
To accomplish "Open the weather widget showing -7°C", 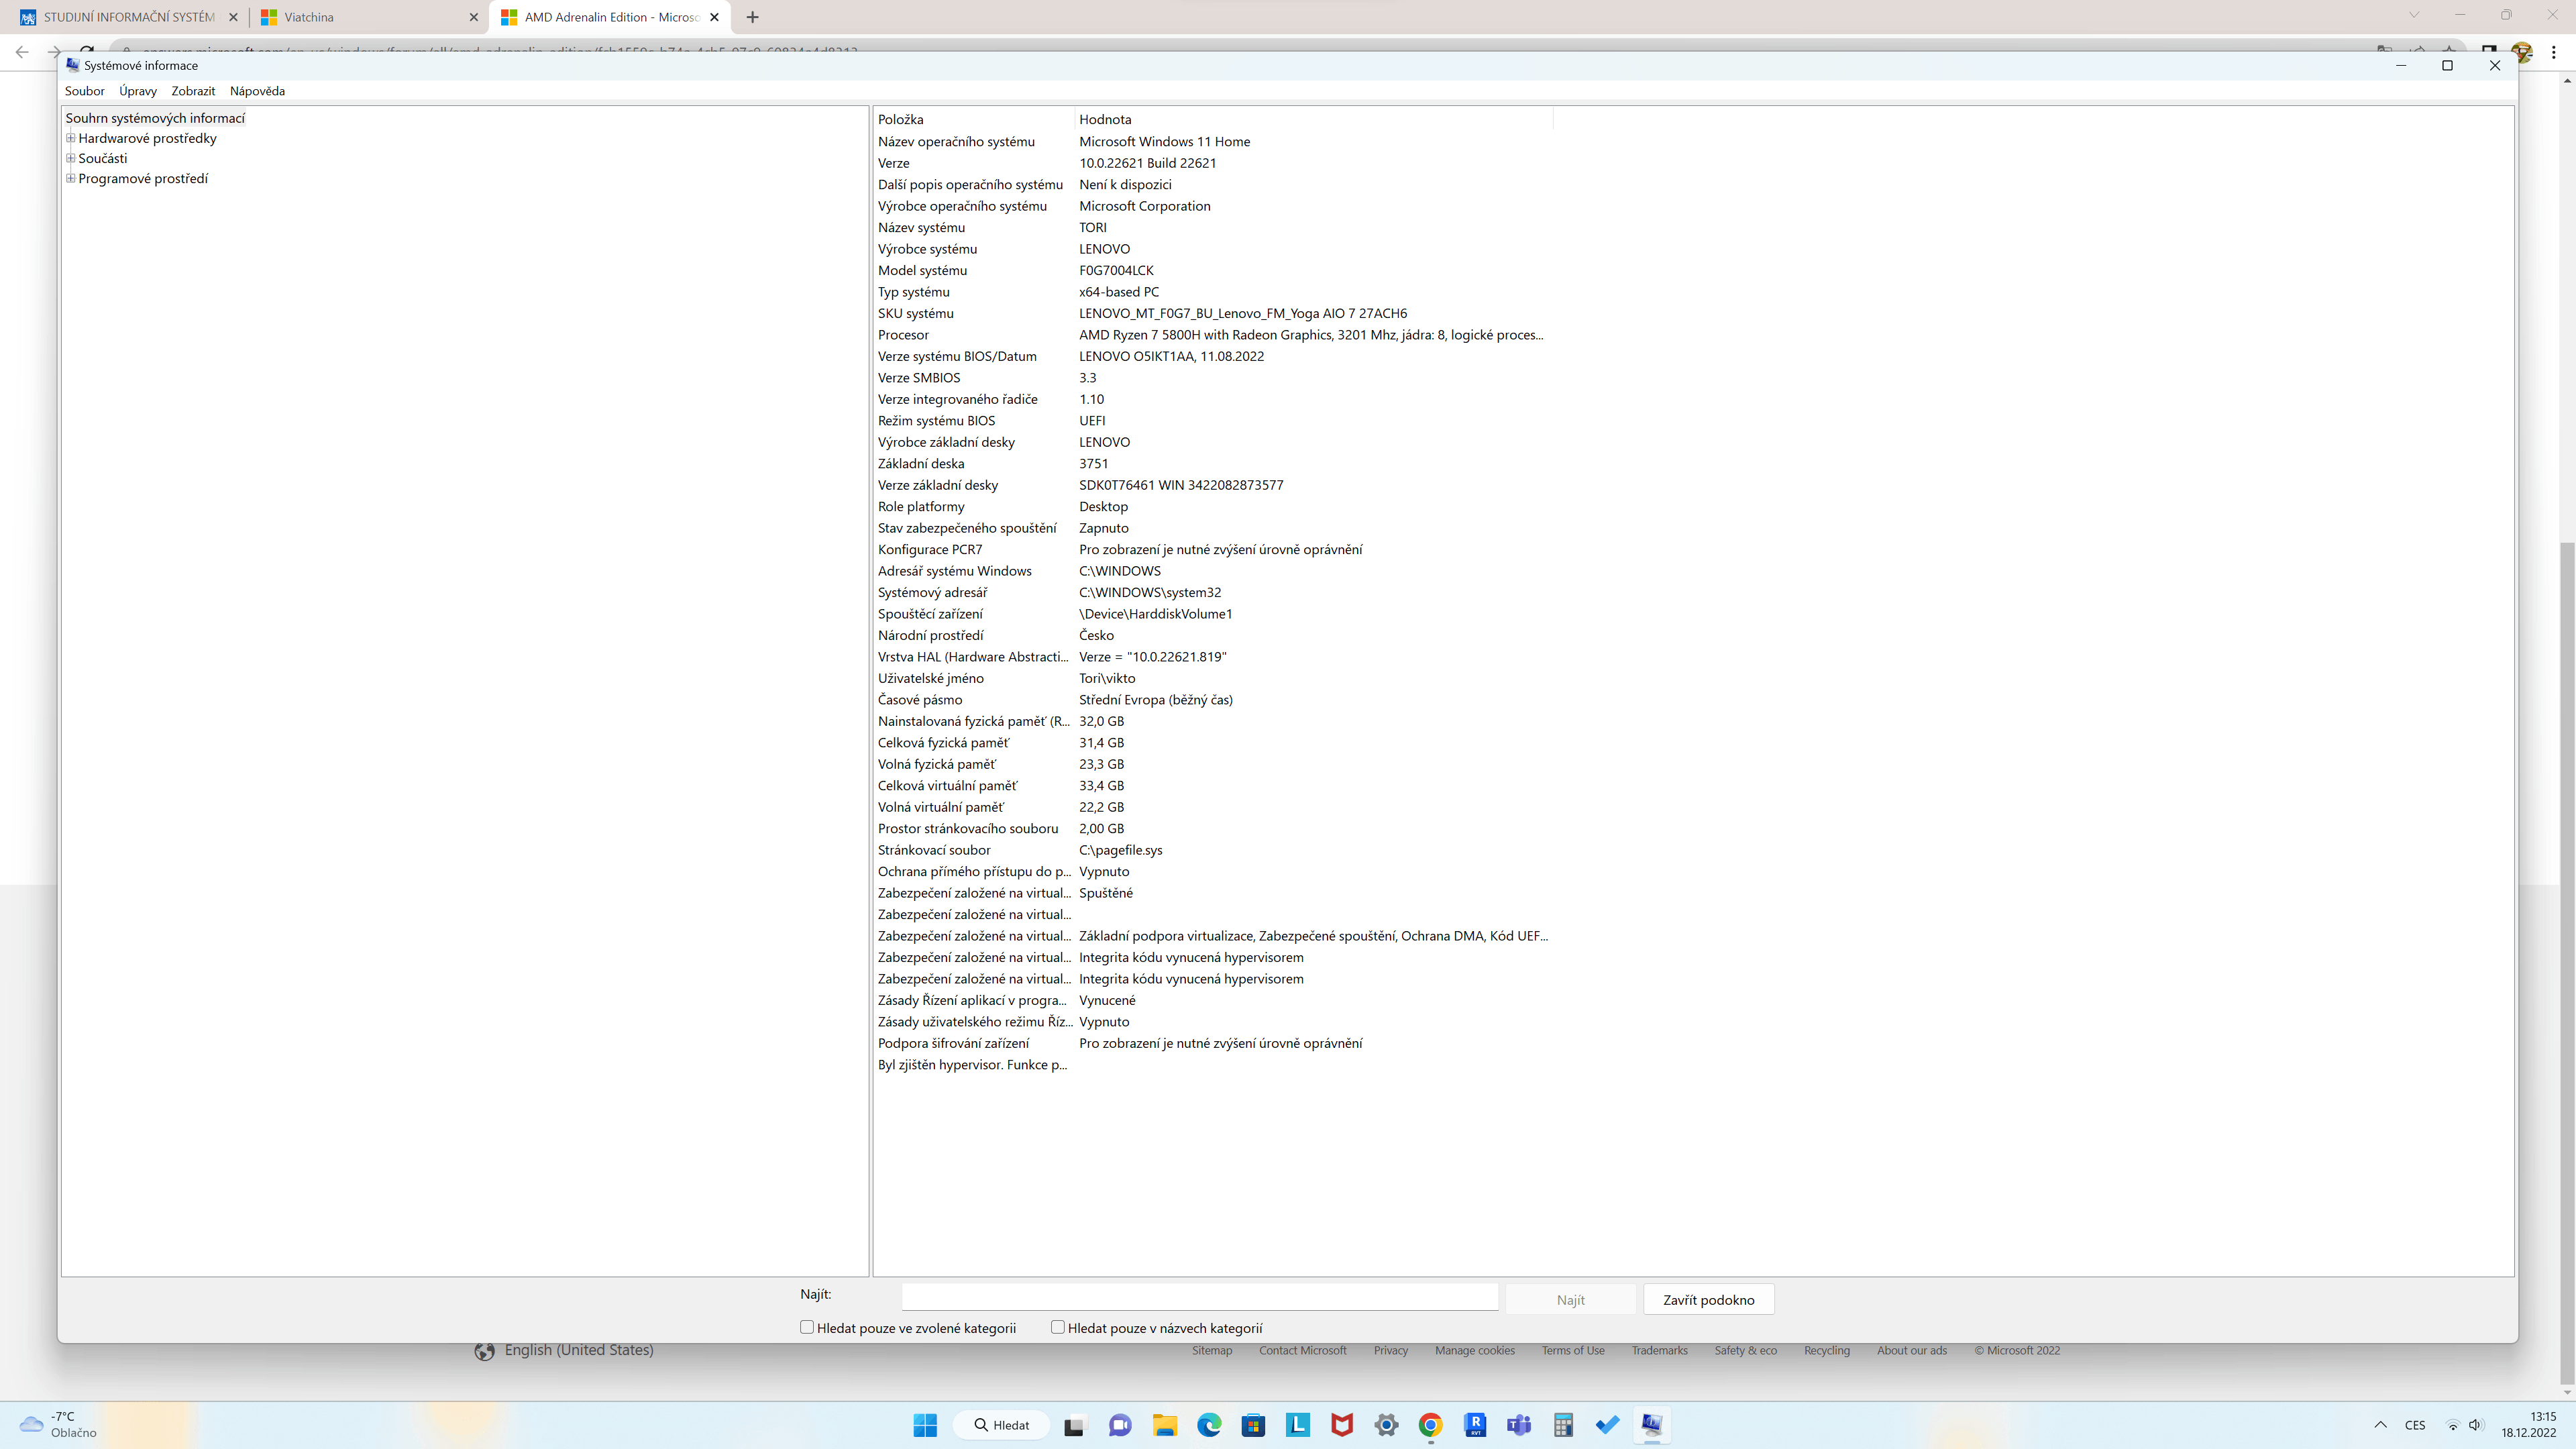I will pyautogui.click(x=58, y=1425).
